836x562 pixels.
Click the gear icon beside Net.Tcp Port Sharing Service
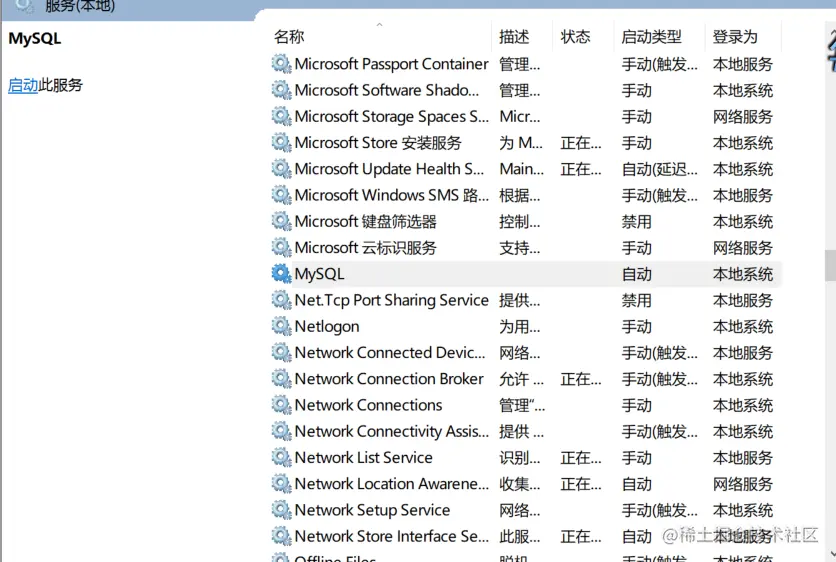[x=281, y=300]
